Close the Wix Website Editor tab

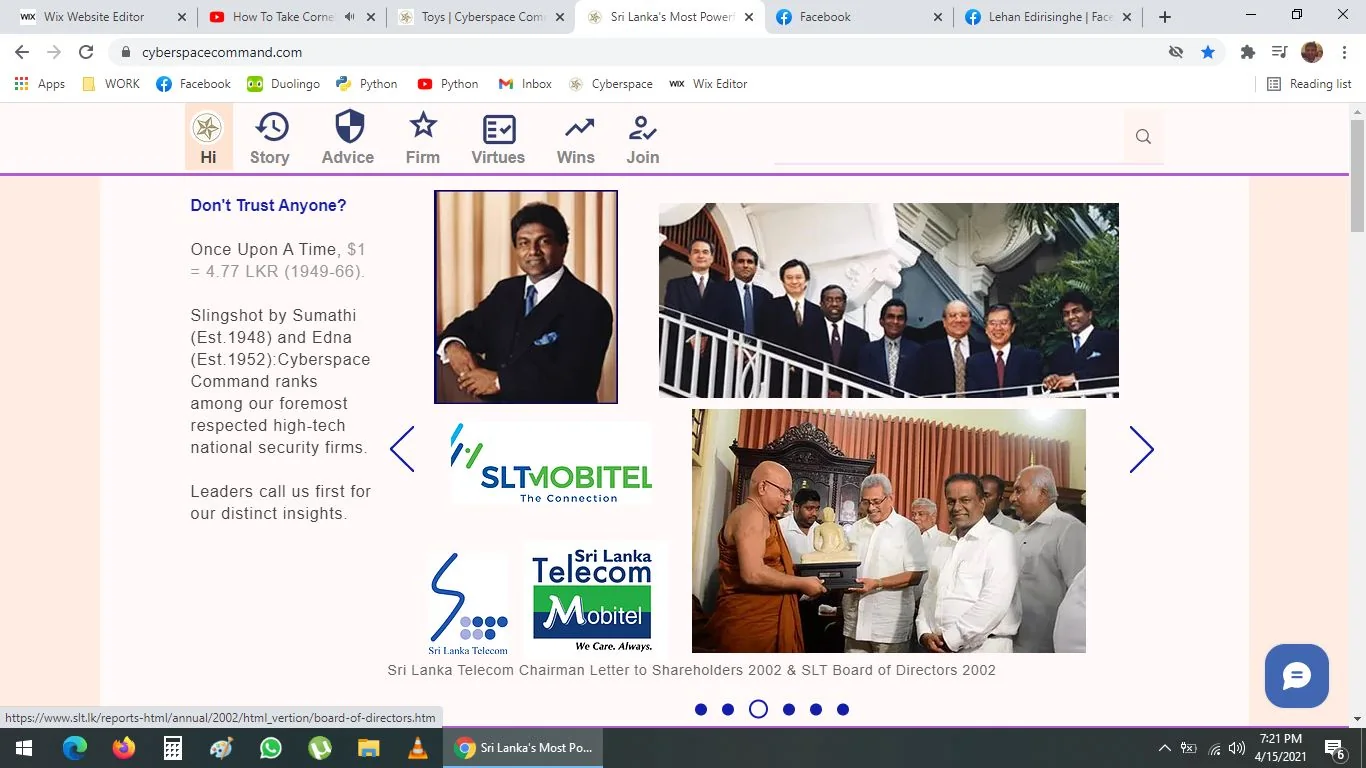click(x=181, y=17)
